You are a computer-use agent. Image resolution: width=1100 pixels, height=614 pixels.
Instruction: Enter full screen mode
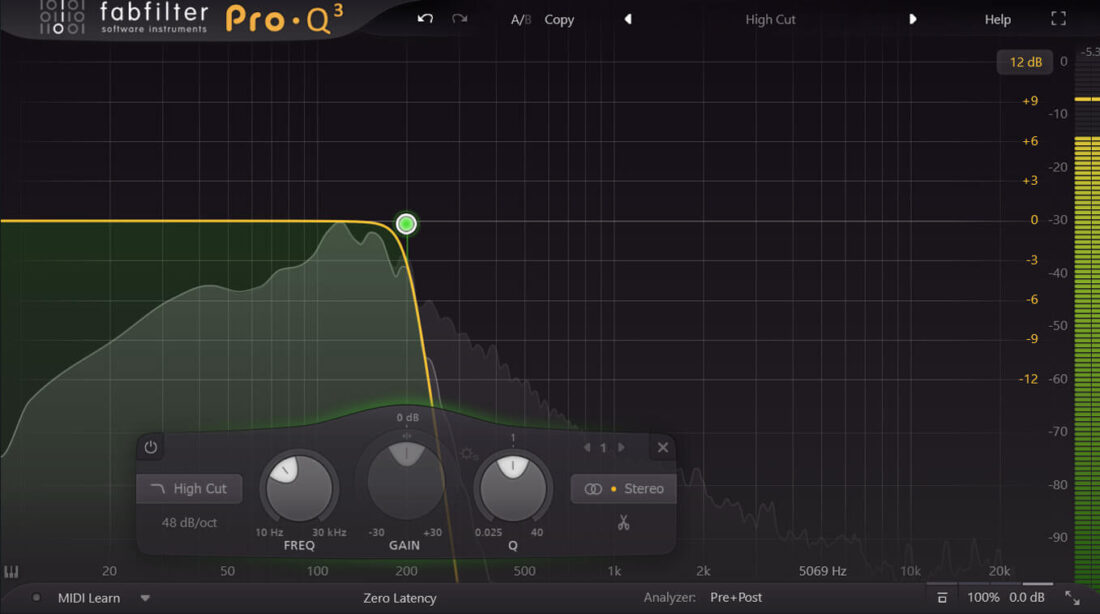tap(1059, 19)
